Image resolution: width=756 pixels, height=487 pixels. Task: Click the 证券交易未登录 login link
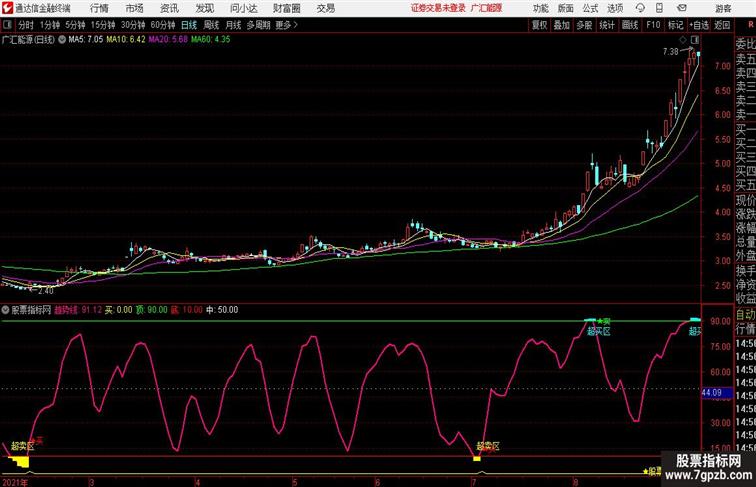coord(438,8)
